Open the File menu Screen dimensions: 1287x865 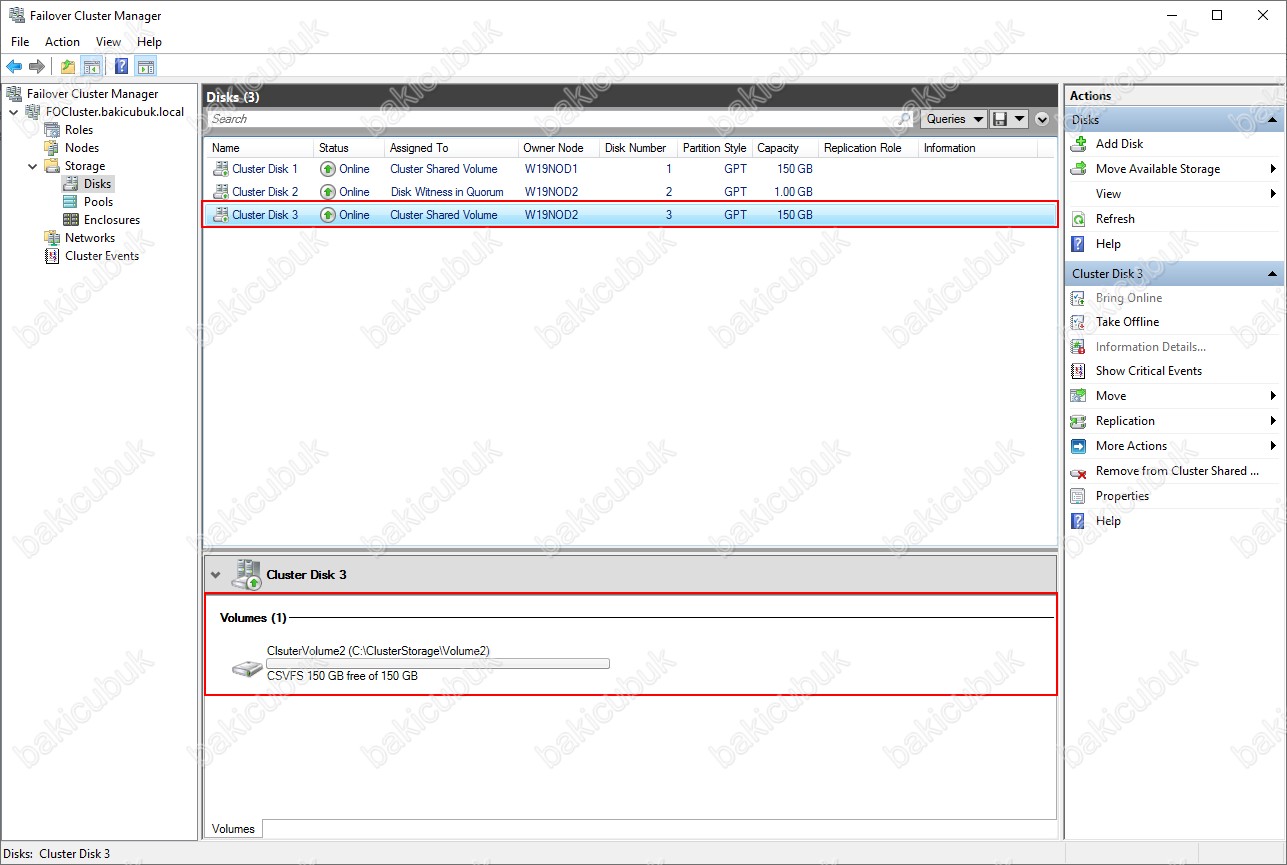coord(20,42)
